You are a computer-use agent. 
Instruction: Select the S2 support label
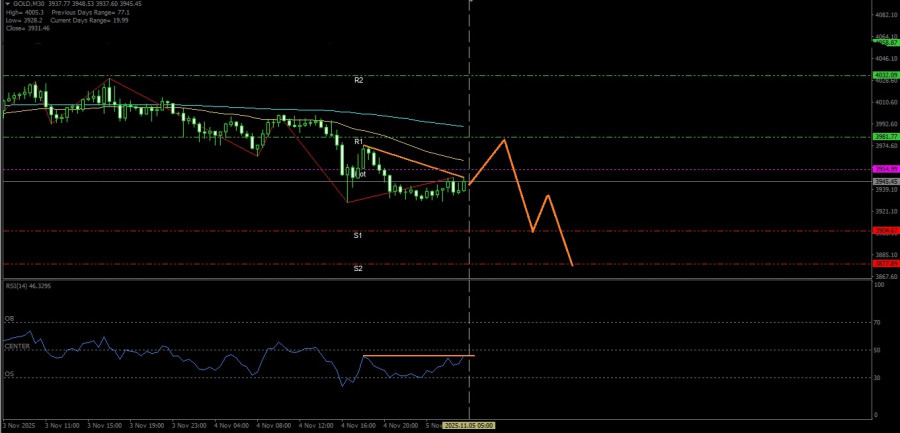click(358, 268)
